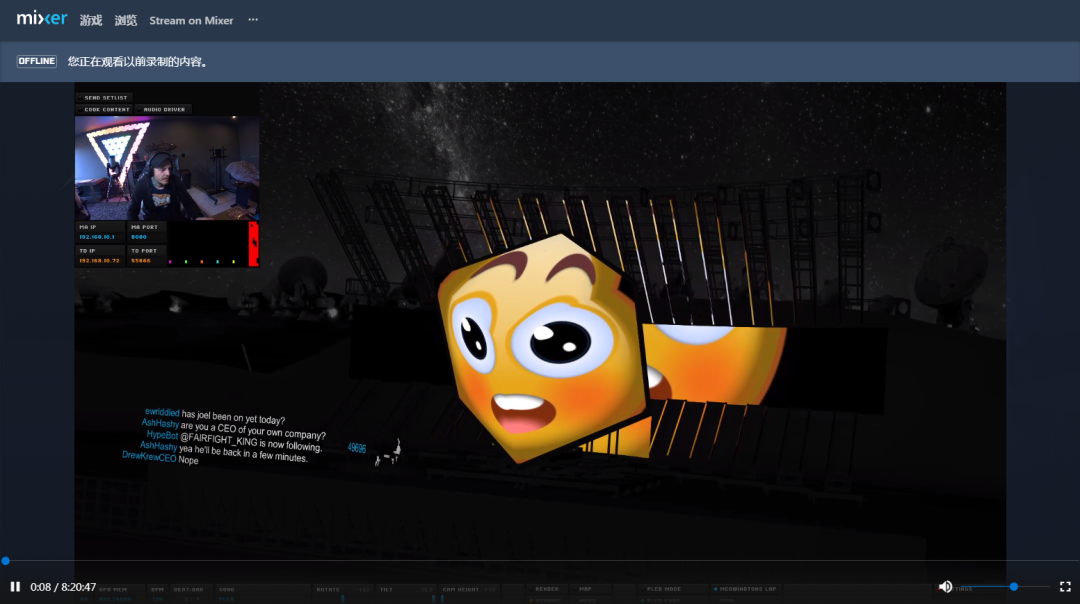Click the Stream on Mixer link
The height and width of the screenshot is (604, 1080).
coord(191,21)
